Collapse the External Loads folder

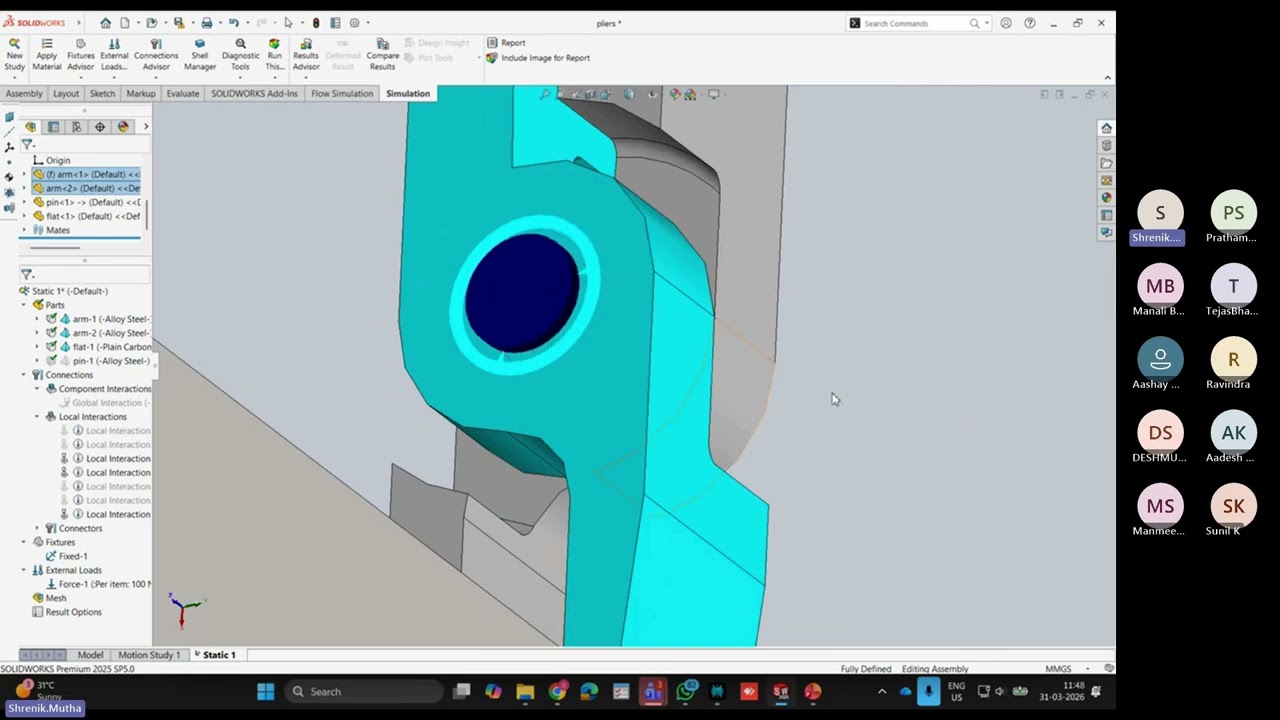click(24, 570)
